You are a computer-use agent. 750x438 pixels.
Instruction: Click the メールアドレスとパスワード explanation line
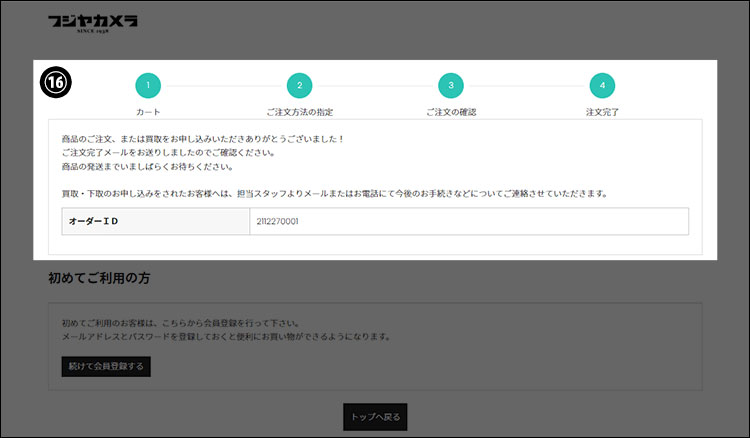[x=226, y=337]
